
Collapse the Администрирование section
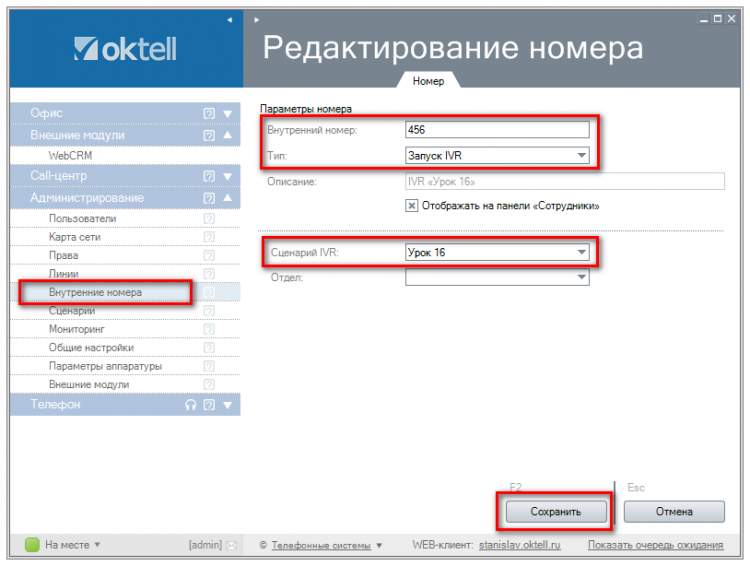227,198
